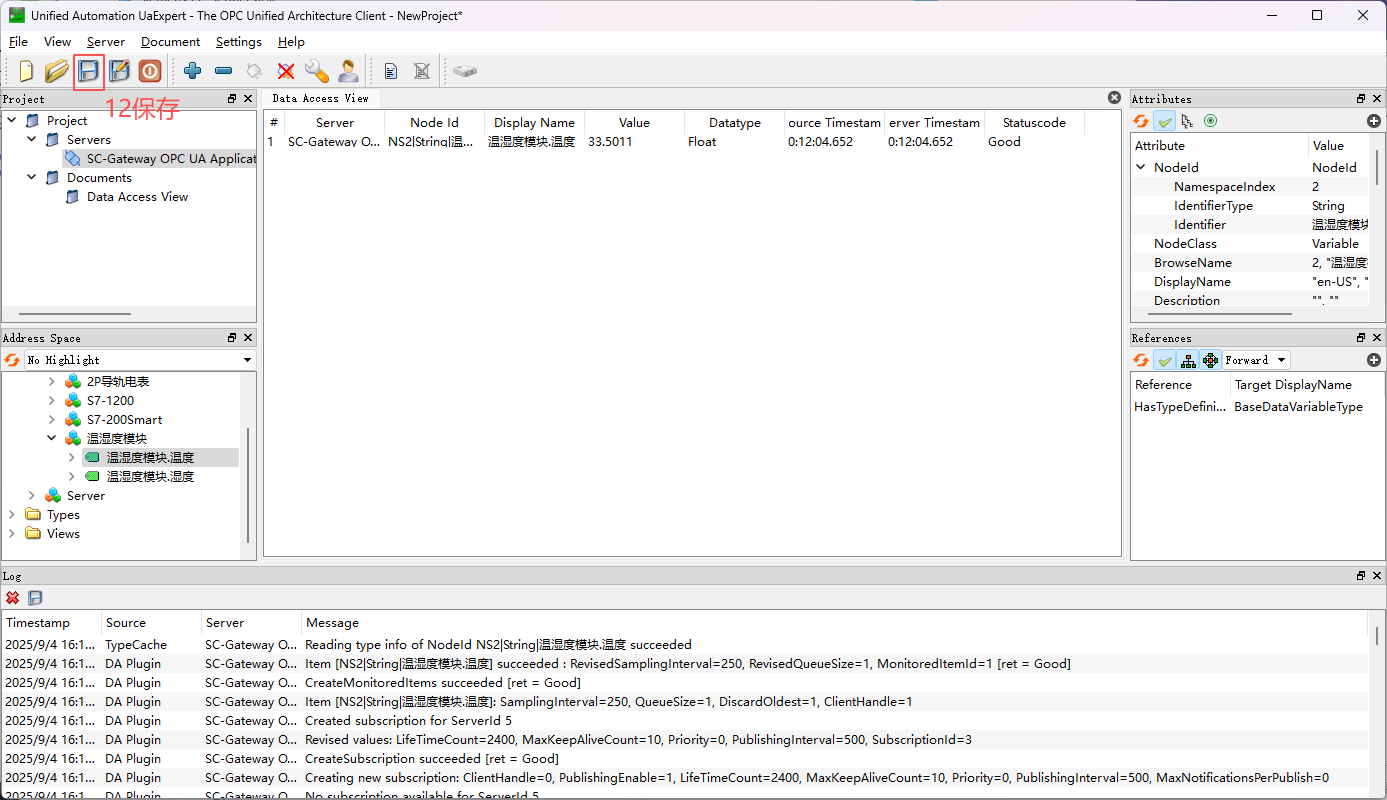The image size is (1387, 800).
Task: Clear the log with red X icon
Action: point(13,598)
